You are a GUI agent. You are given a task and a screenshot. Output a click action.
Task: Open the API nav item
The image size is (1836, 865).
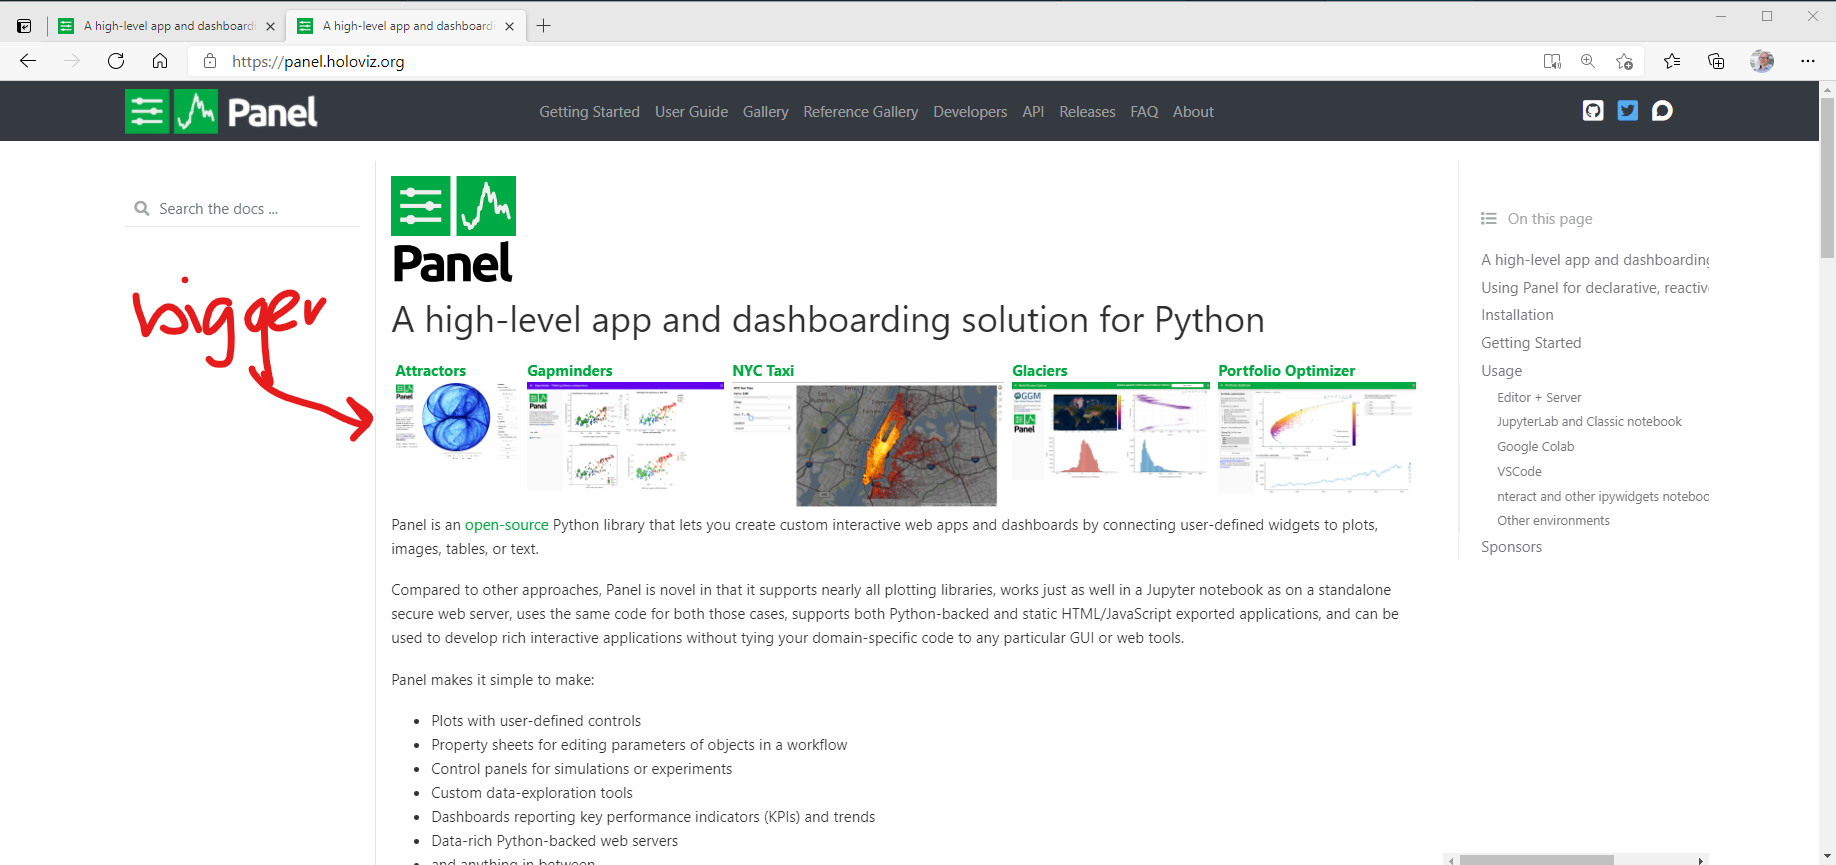(1033, 112)
